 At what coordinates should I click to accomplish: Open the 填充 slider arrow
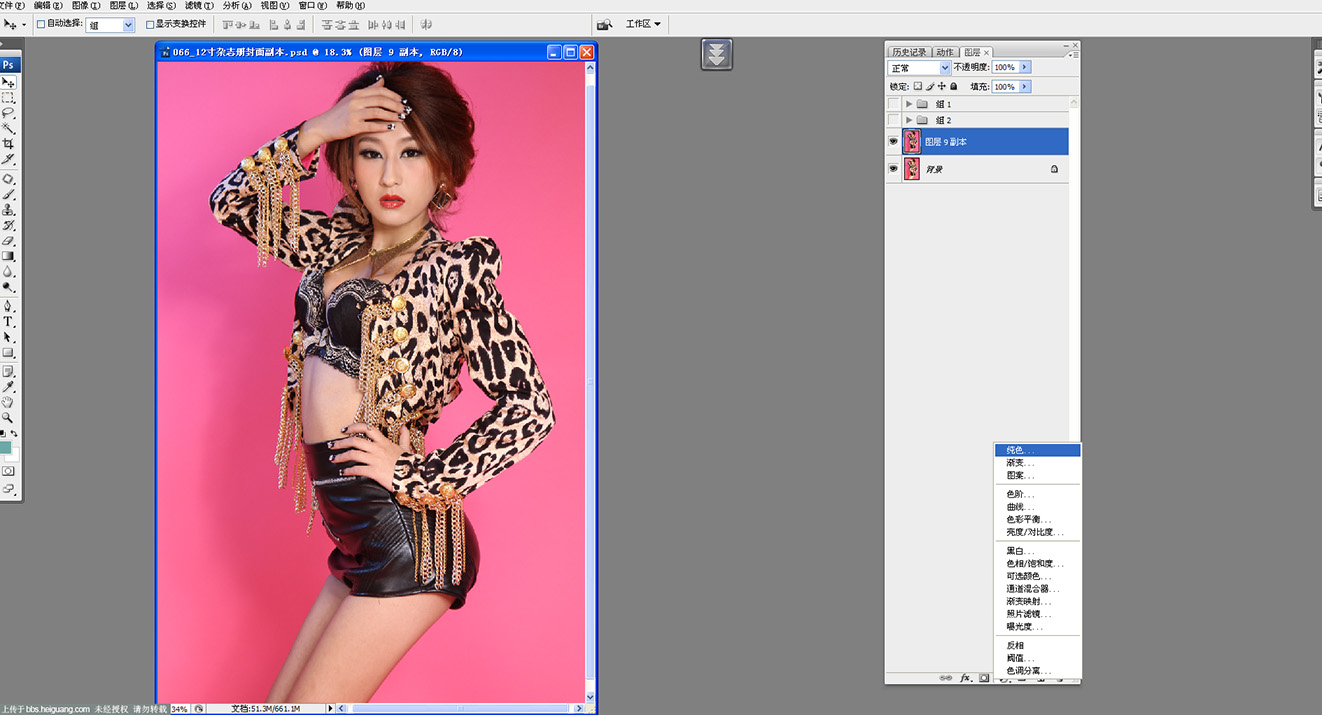coord(1025,87)
